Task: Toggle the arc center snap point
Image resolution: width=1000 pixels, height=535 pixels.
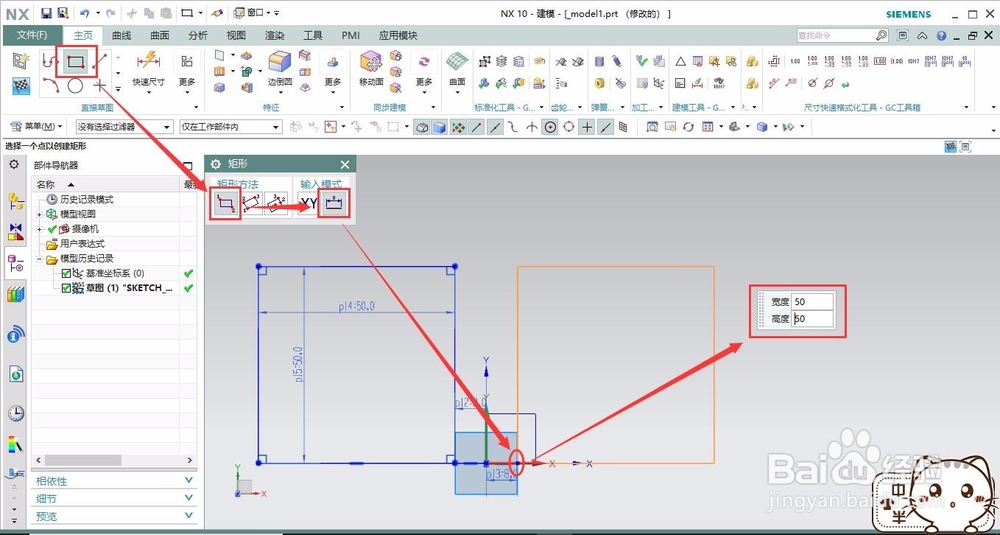Action: pos(550,127)
